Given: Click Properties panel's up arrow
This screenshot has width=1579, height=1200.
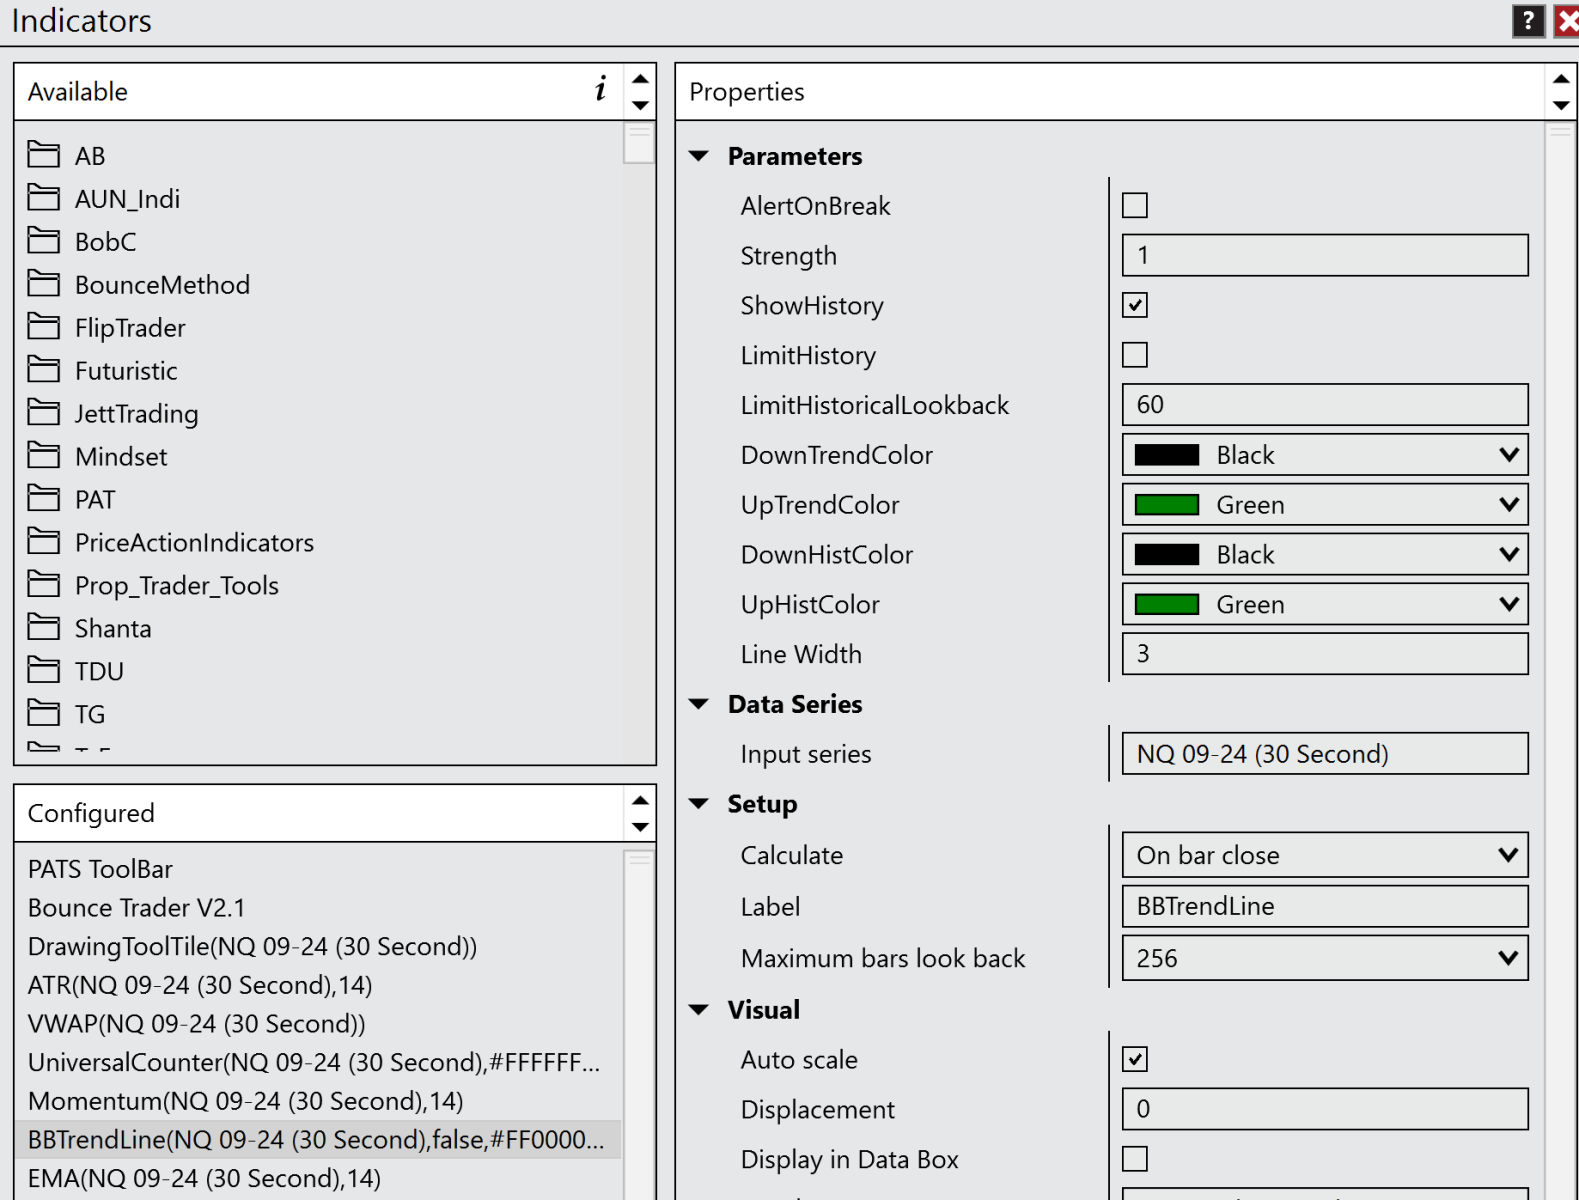Looking at the screenshot, I should (x=1561, y=79).
